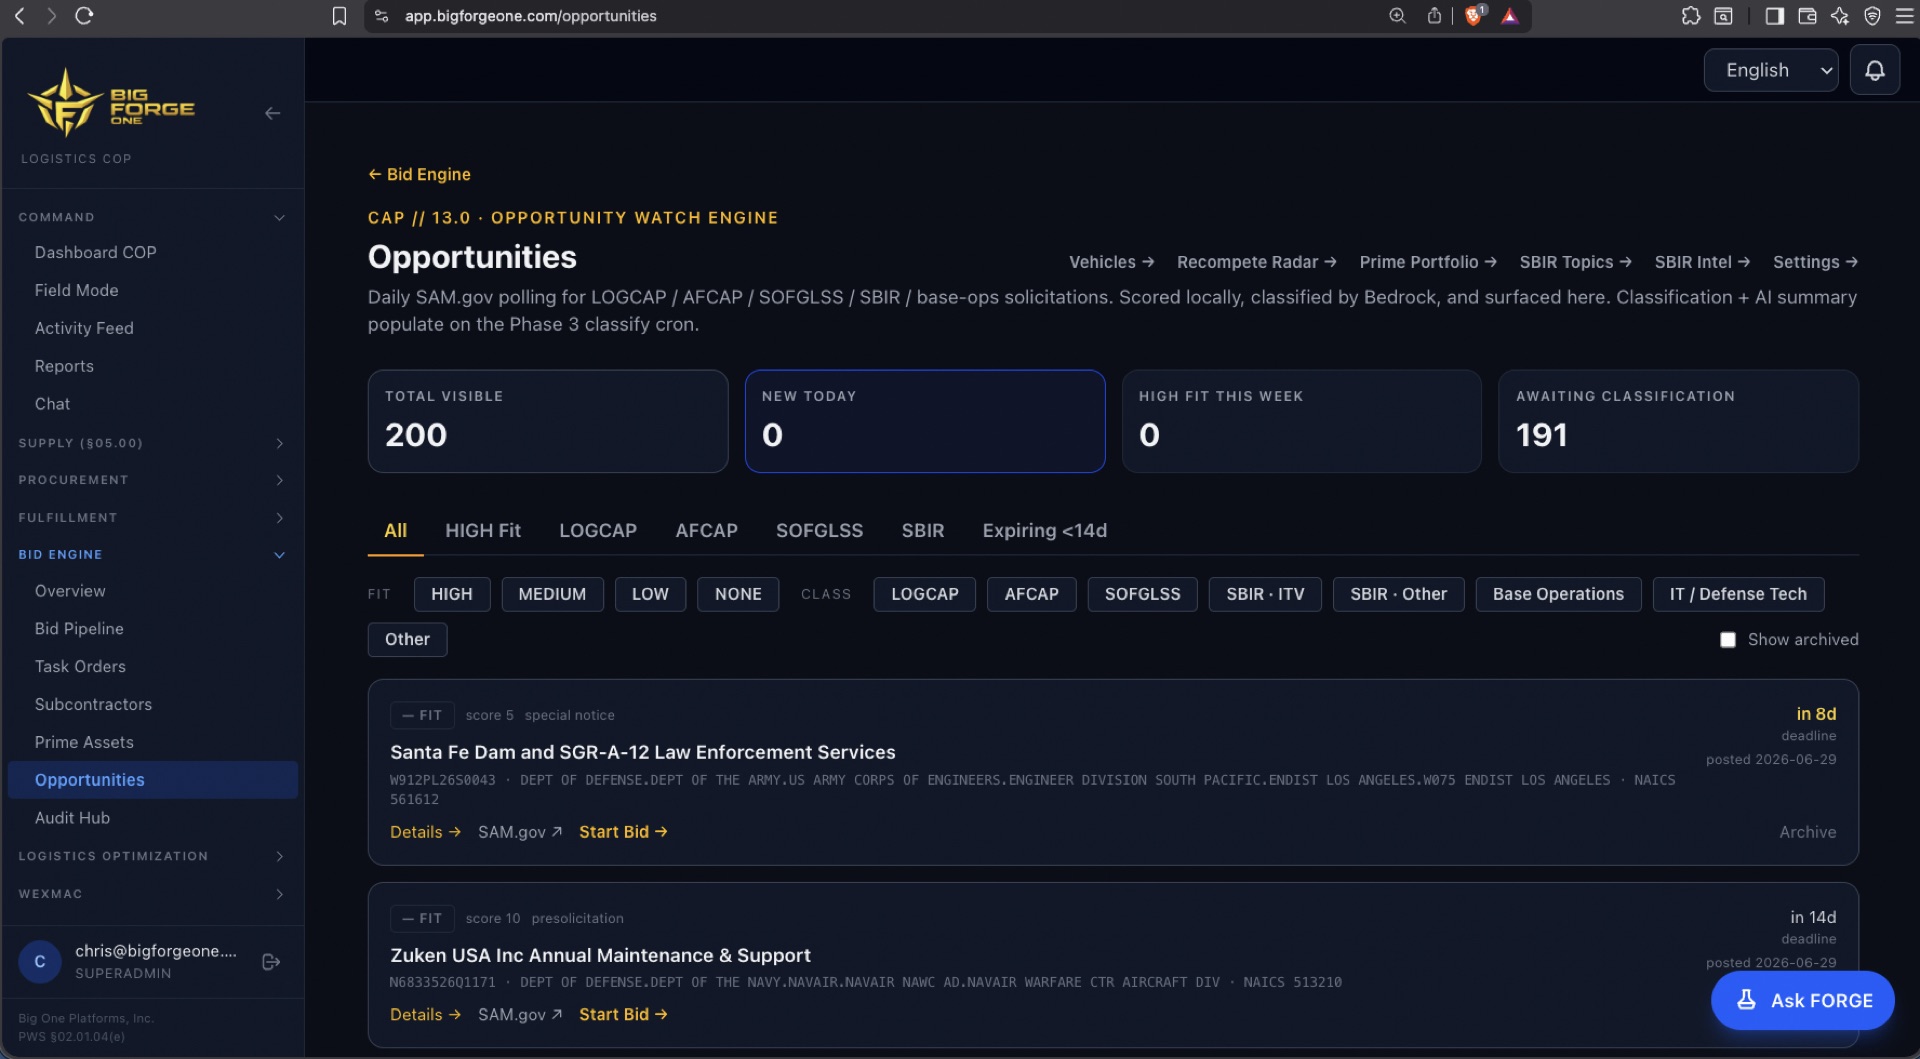This screenshot has height=1059, width=1920.
Task: Open the Leo AI sparkle icon
Action: [x=1839, y=16]
